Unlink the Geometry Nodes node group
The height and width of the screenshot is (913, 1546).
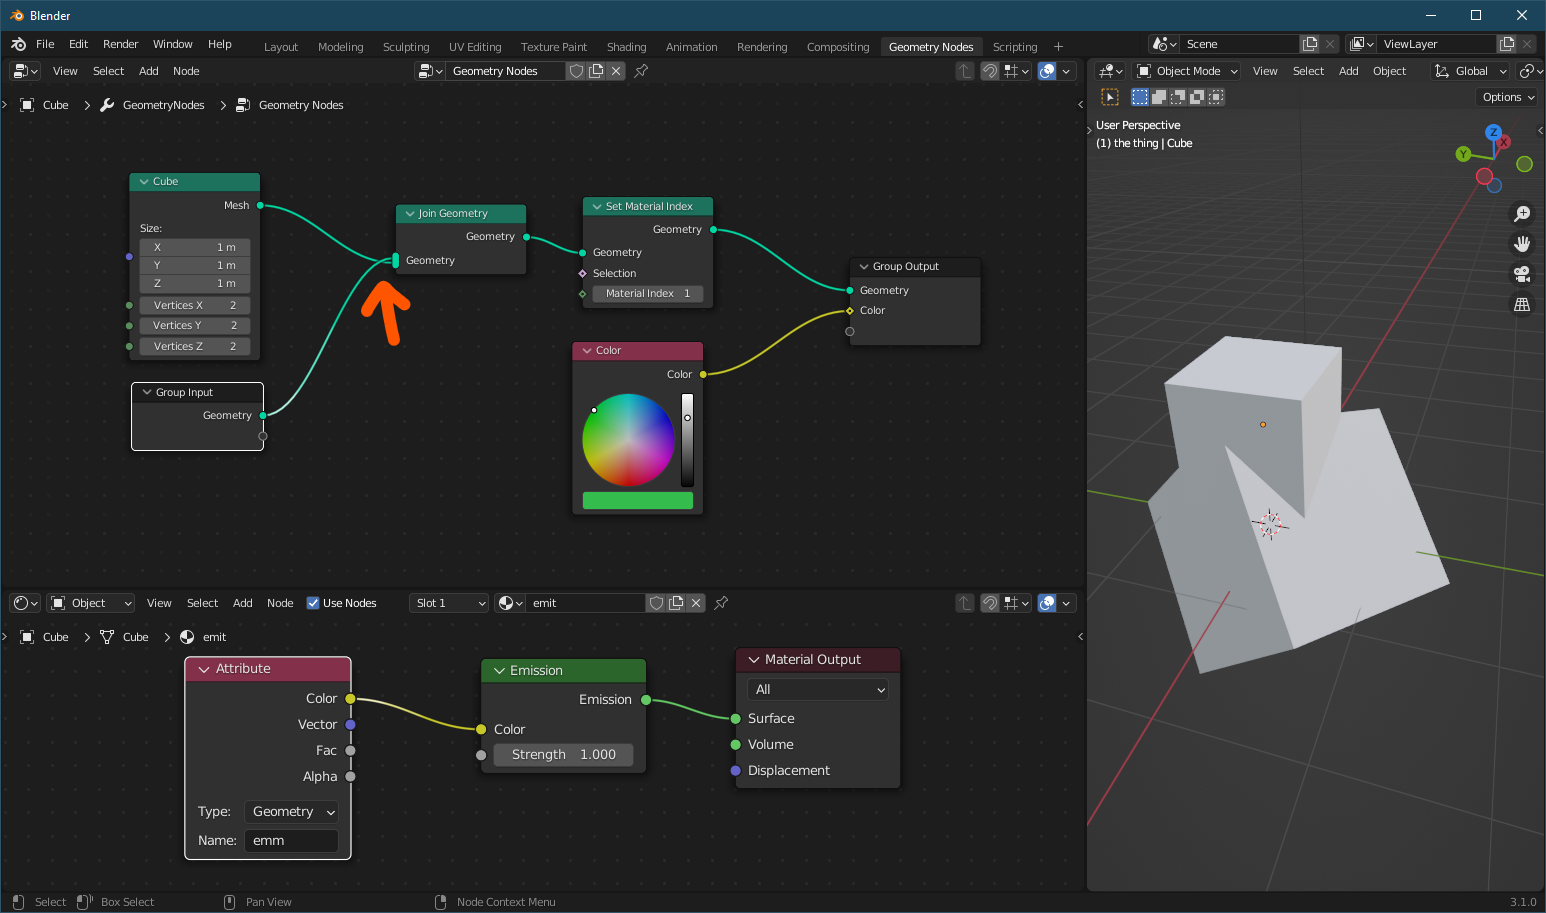pyautogui.click(x=616, y=71)
